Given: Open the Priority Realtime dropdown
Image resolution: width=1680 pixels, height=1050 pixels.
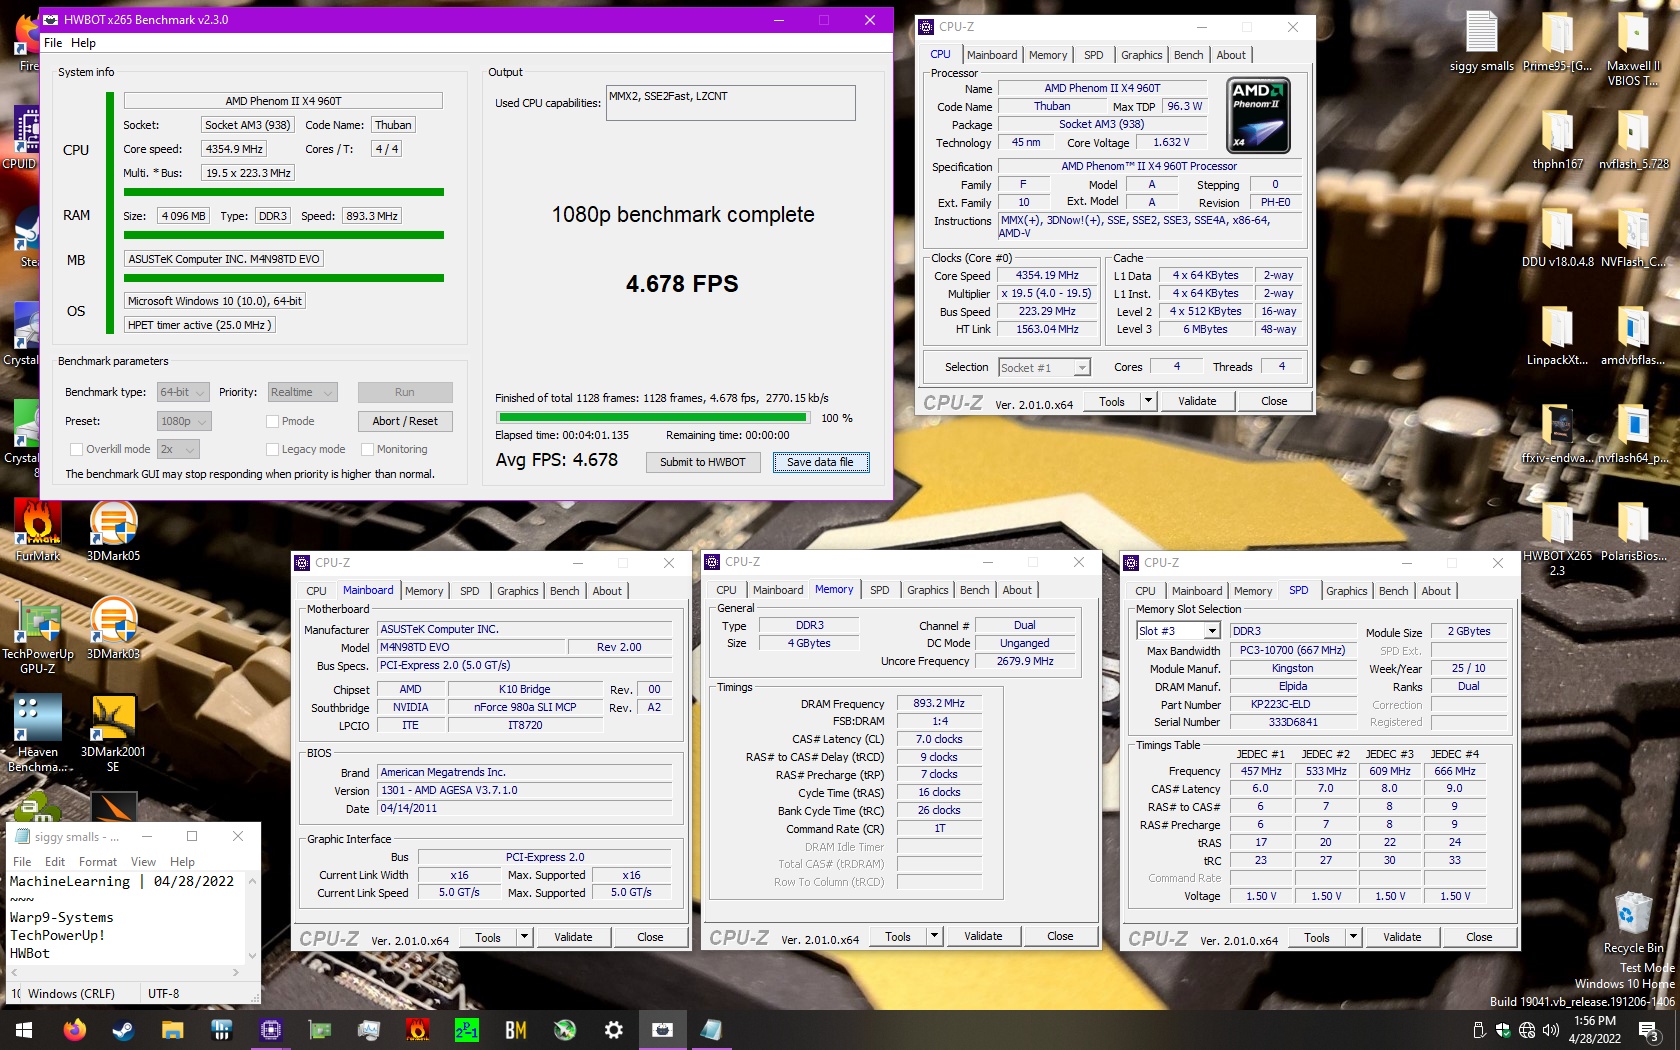Looking at the screenshot, I should click(301, 392).
